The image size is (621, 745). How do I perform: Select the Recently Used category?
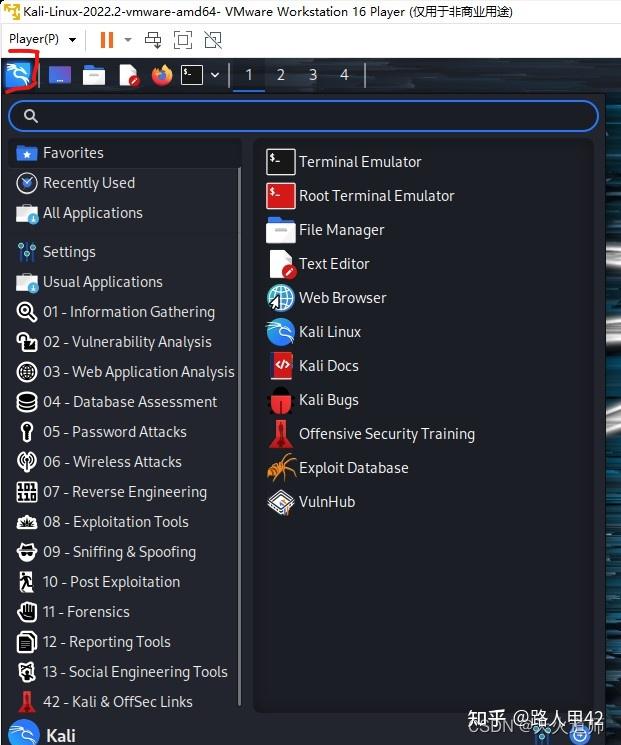click(124, 183)
